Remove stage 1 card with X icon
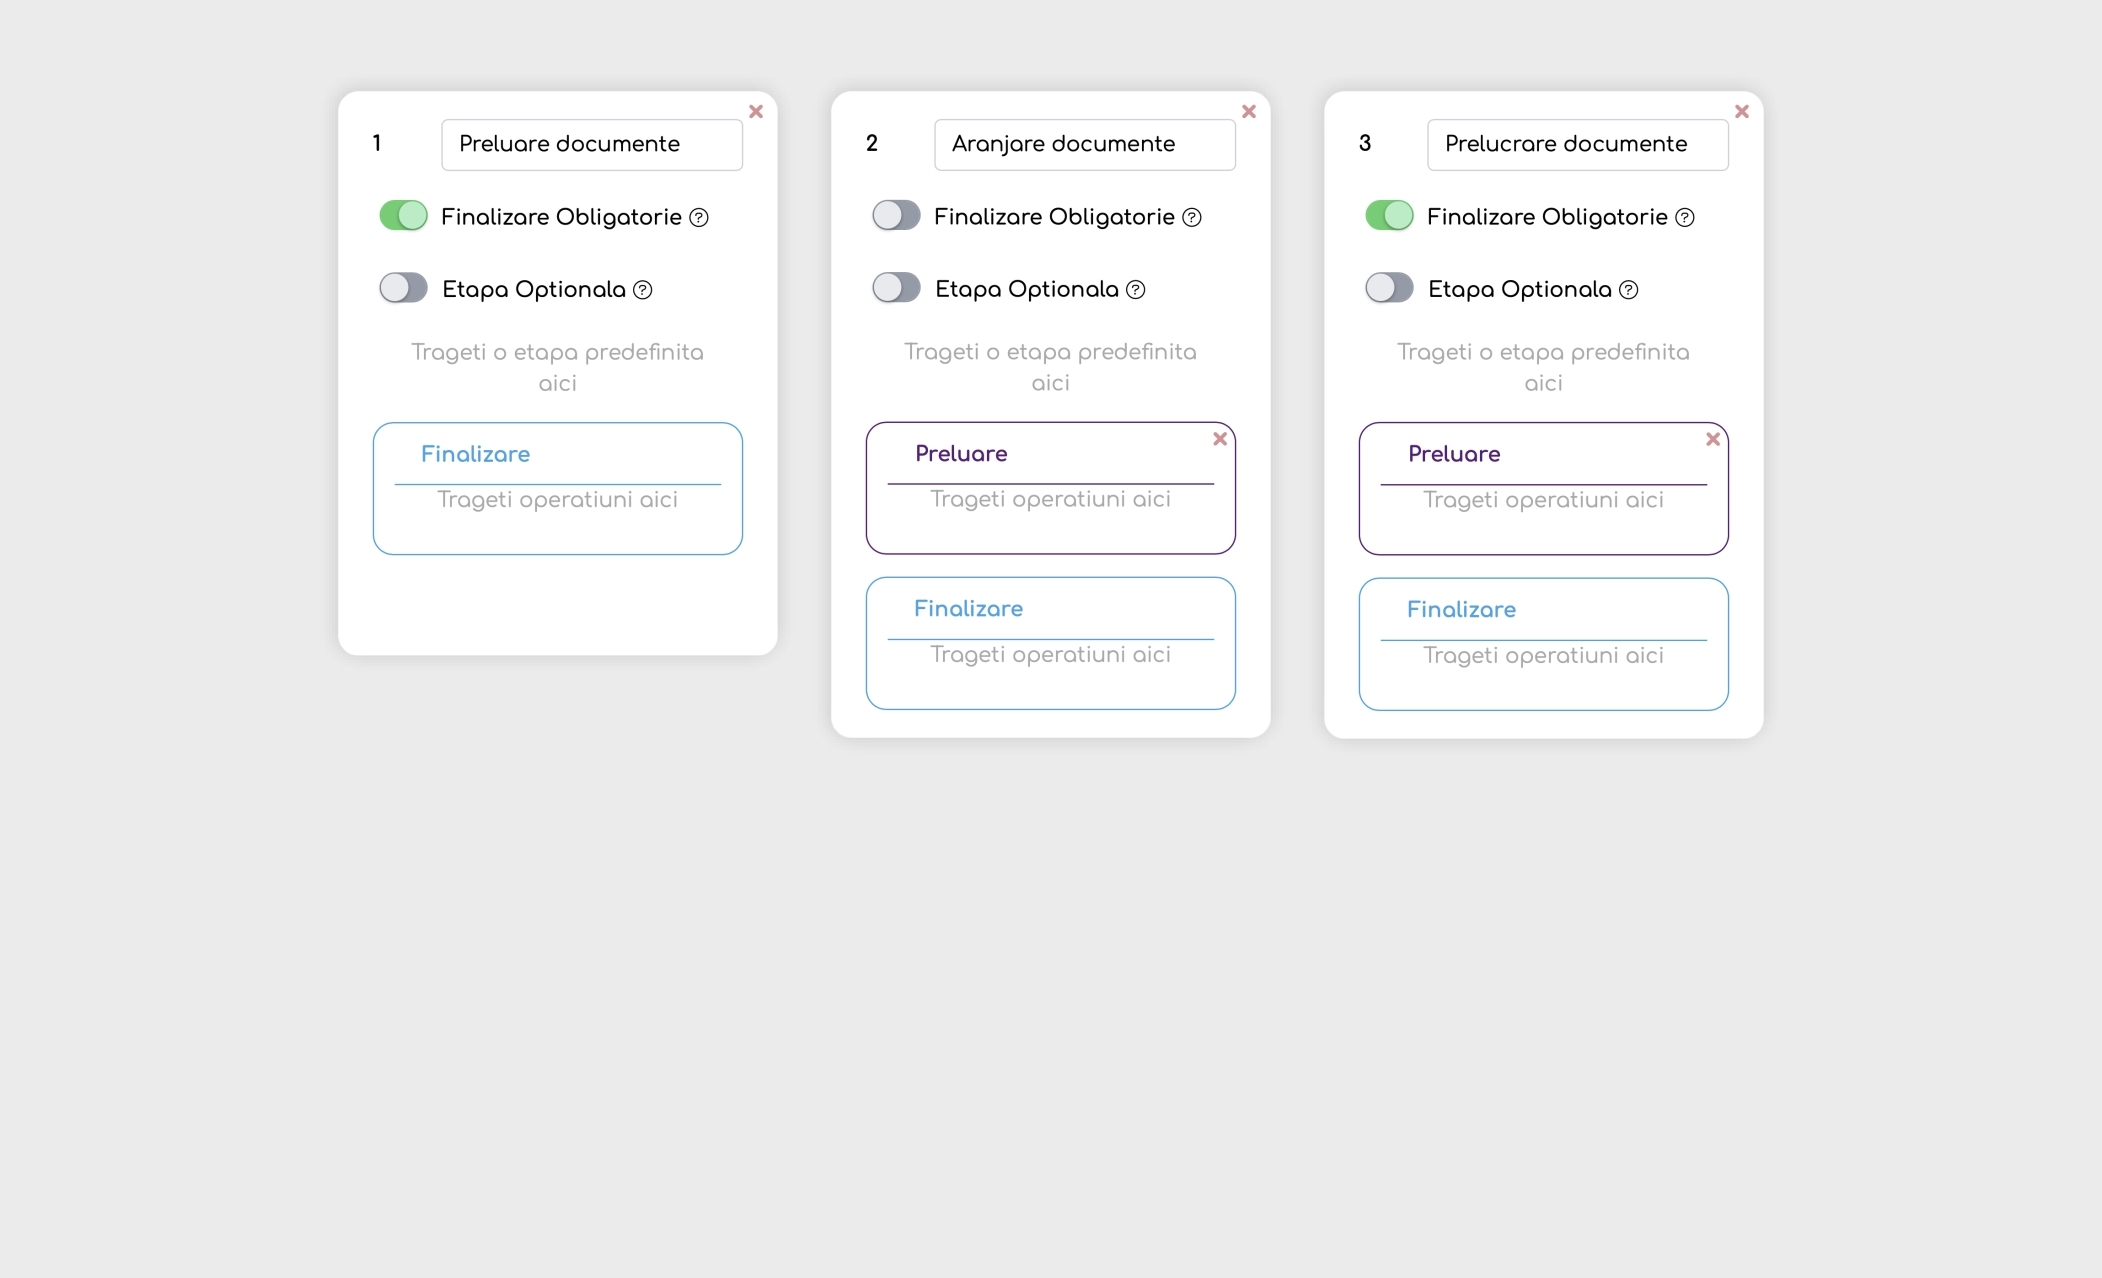The height and width of the screenshot is (1278, 2102). pos(756,112)
